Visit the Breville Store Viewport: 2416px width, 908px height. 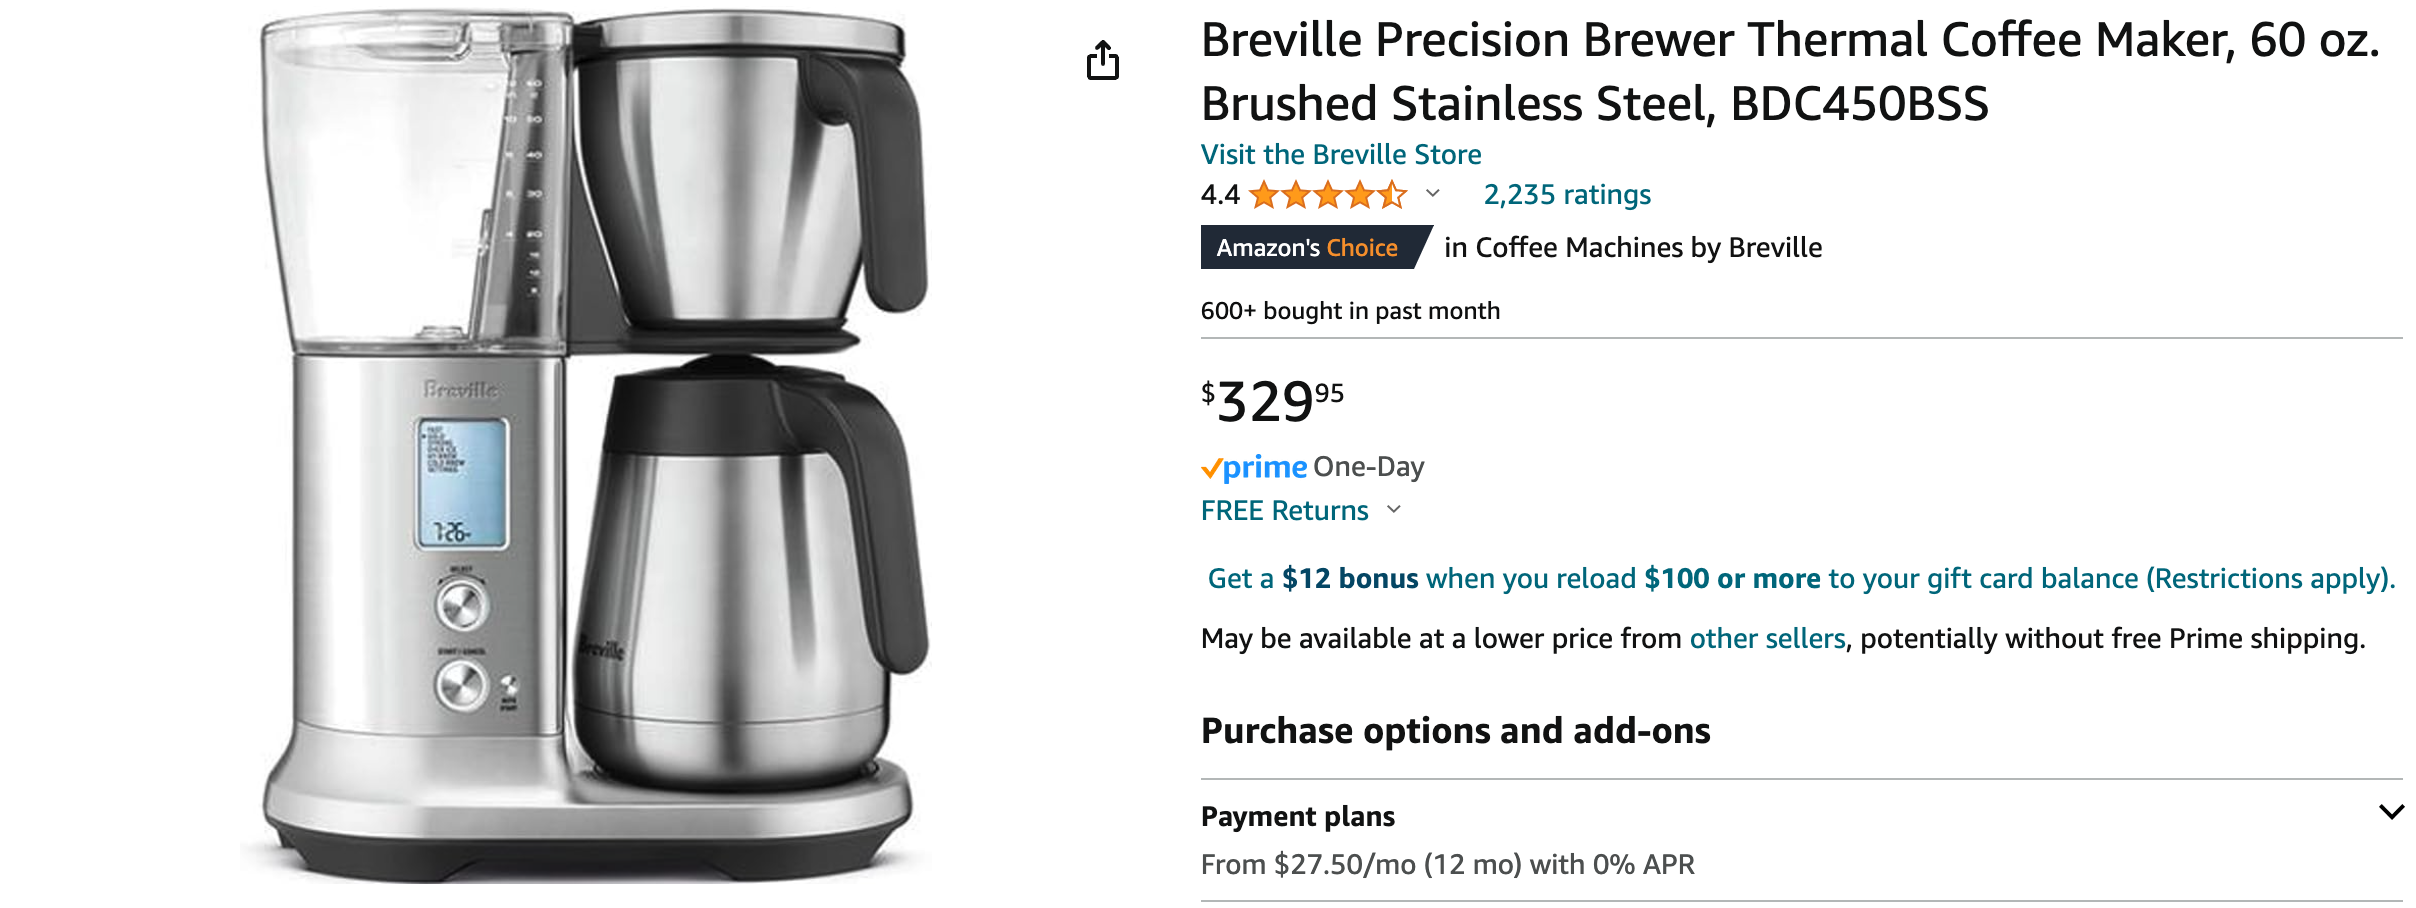(x=1343, y=154)
